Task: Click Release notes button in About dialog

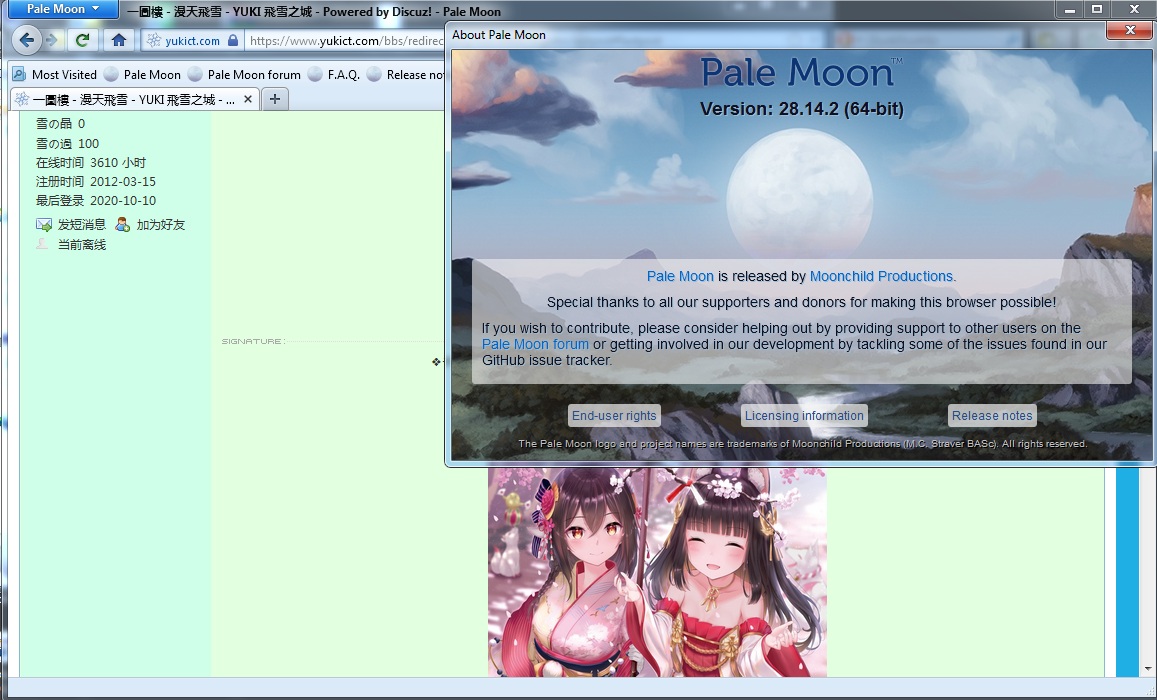Action: [992, 415]
